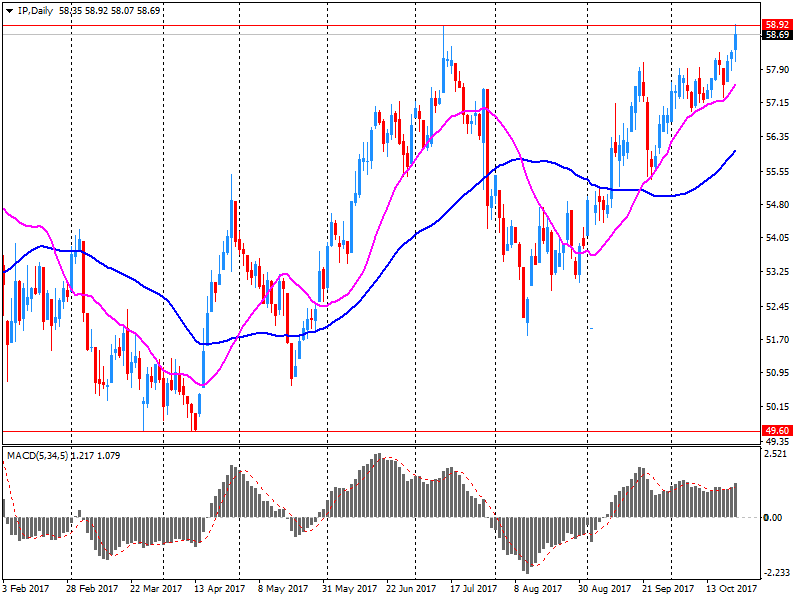
Task: Select the 22 Mar 2017 date label
Action: click(x=156, y=589)
